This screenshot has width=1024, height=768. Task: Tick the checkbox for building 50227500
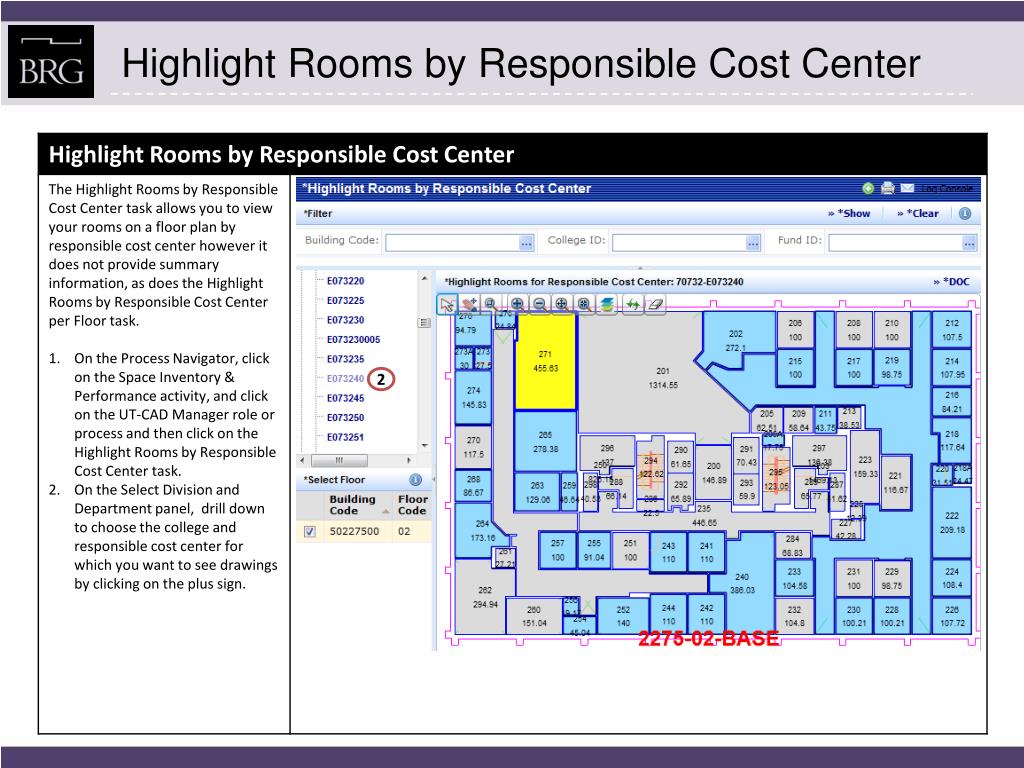coord(310,532)
